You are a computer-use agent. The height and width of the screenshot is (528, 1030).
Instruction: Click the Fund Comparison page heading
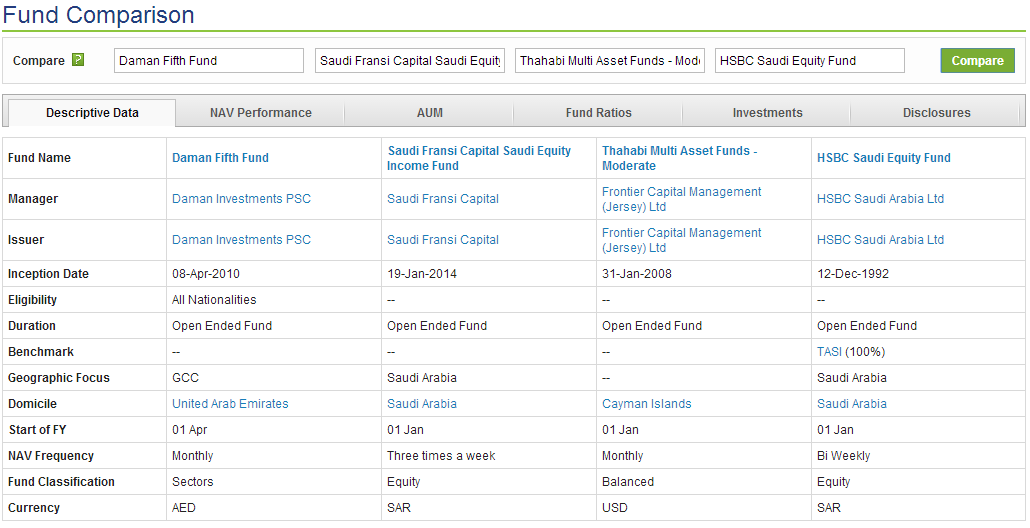(99, 14)
